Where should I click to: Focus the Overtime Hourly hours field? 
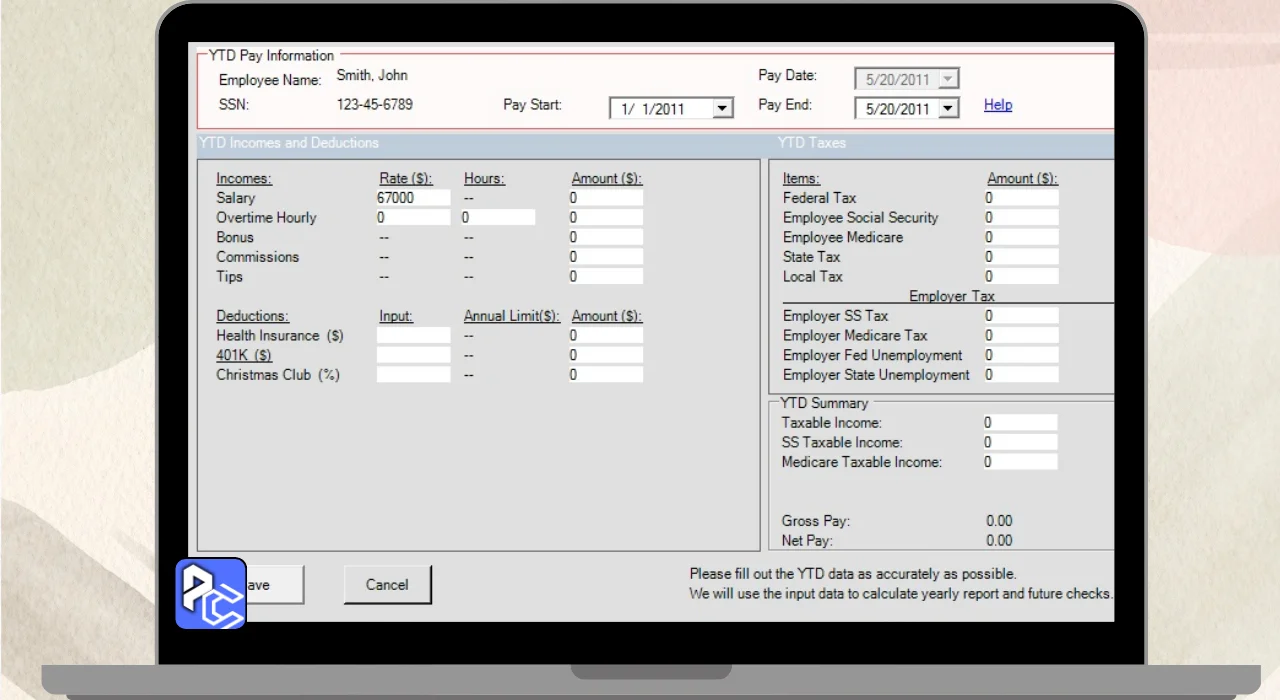[x=497, y=218]
